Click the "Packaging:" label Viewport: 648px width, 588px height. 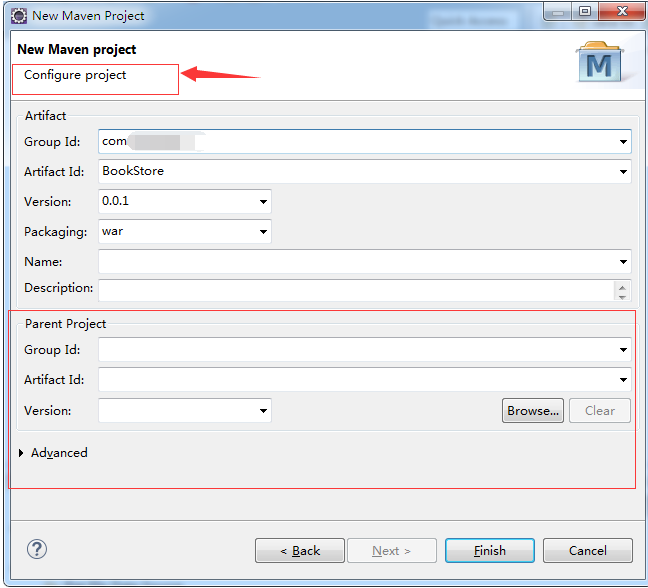[55, 232]
